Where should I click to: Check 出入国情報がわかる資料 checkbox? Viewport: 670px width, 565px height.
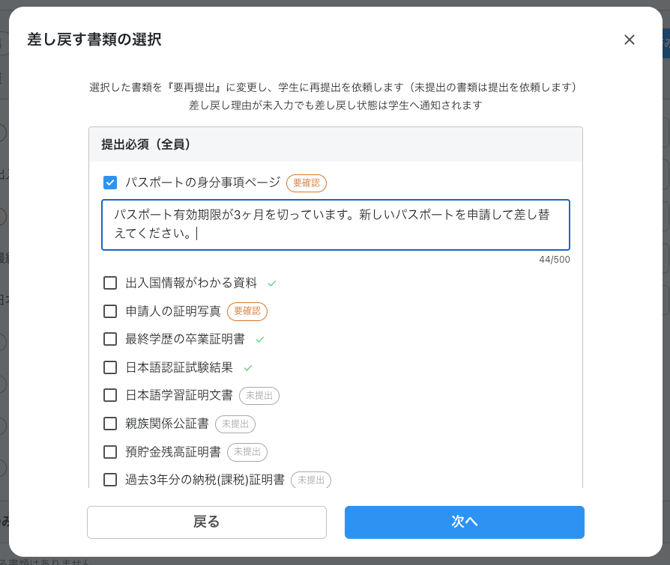click(x=110, y=282)
